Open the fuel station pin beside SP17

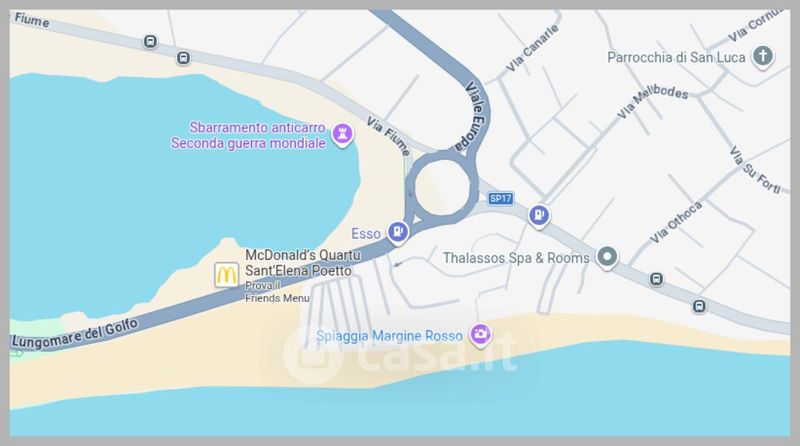[539, 216]
